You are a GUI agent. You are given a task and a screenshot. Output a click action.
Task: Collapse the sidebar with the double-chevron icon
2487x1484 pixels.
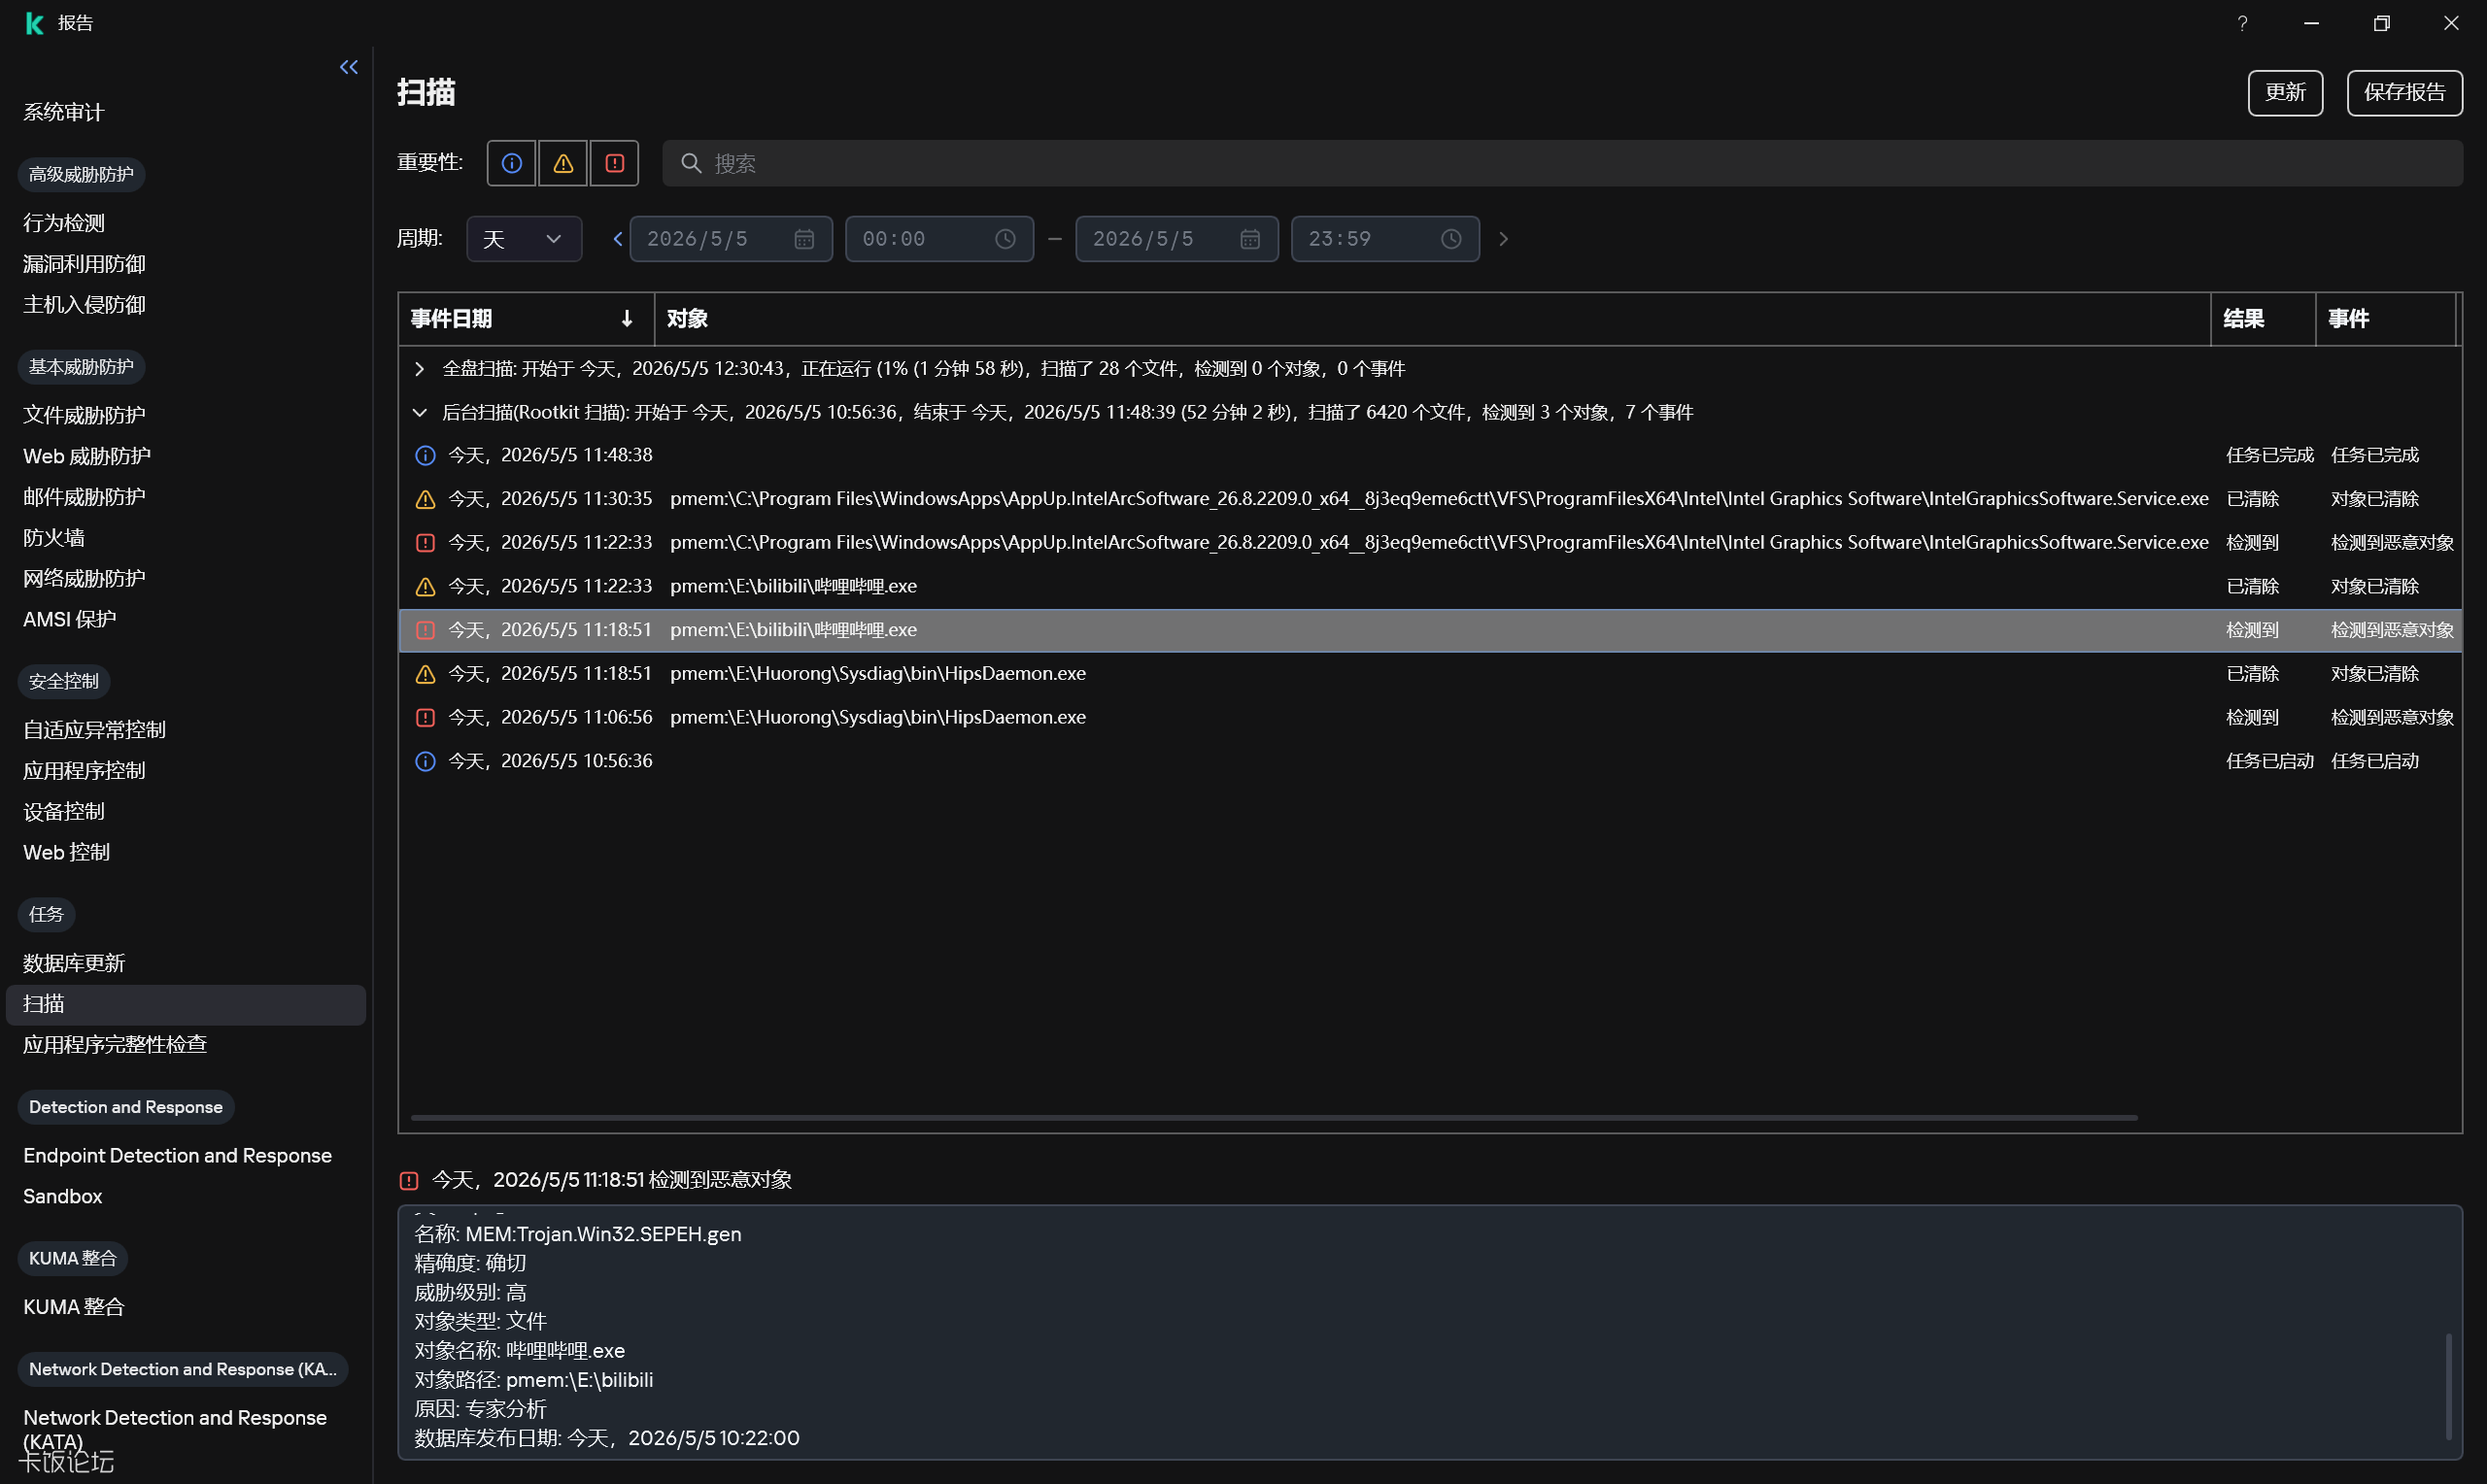pos(349,67)
